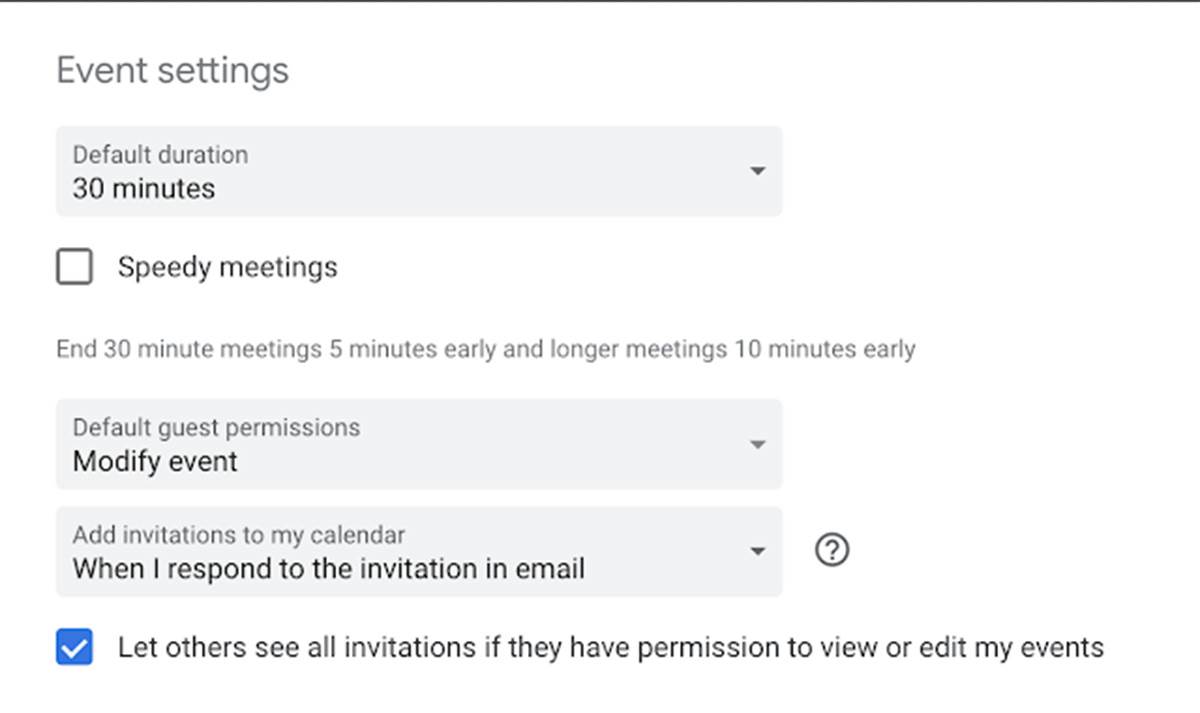1200x713 pixels.
Task: Toggle the Speedy meetings setting on
Action: coord(74,267)
